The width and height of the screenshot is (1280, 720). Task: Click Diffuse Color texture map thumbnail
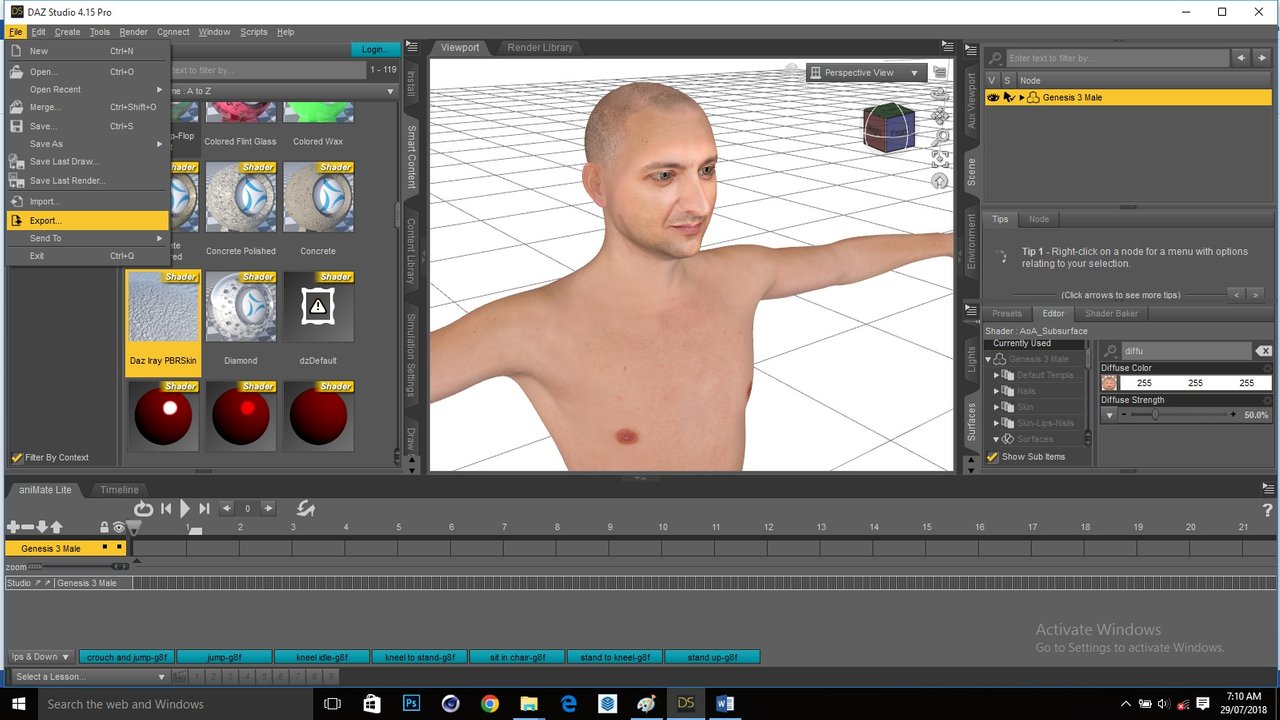1109,383
